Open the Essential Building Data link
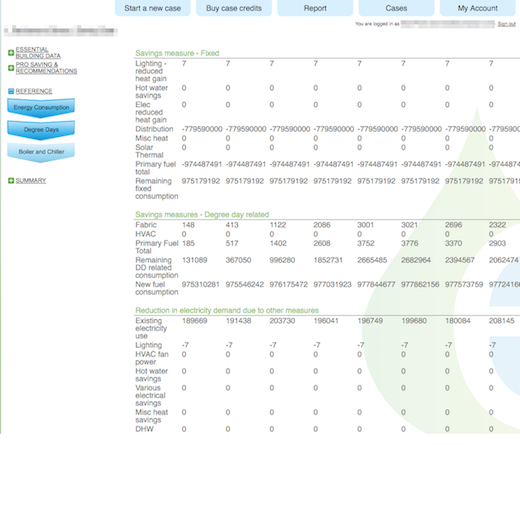520x528 pixels. (38, 53)
